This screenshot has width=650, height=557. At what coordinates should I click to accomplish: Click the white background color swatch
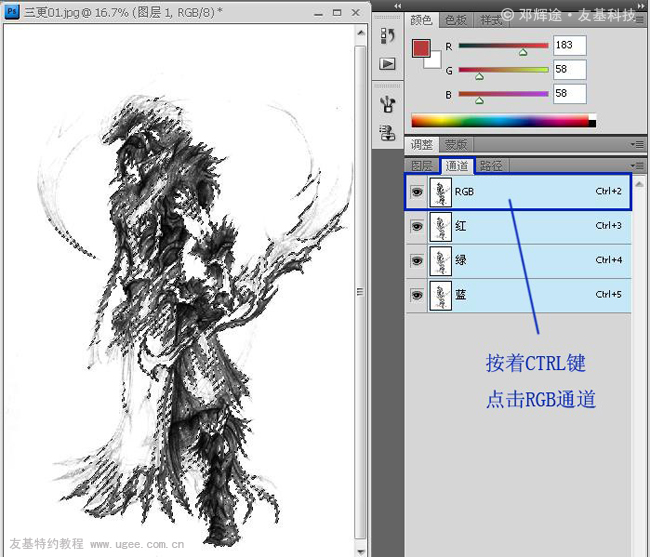(x=434, y=61)
